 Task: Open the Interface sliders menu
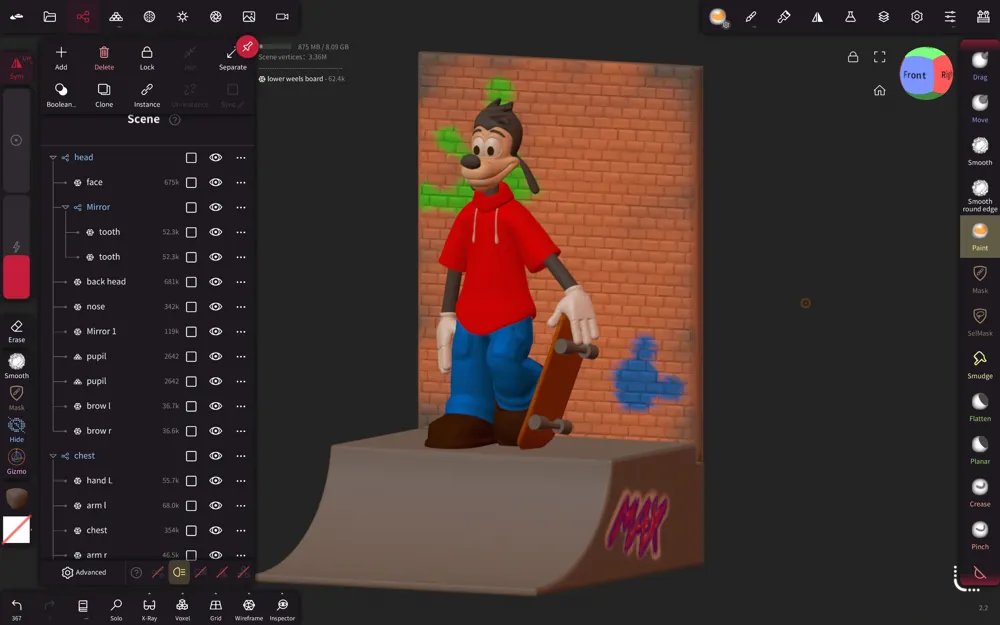(950, 17)
